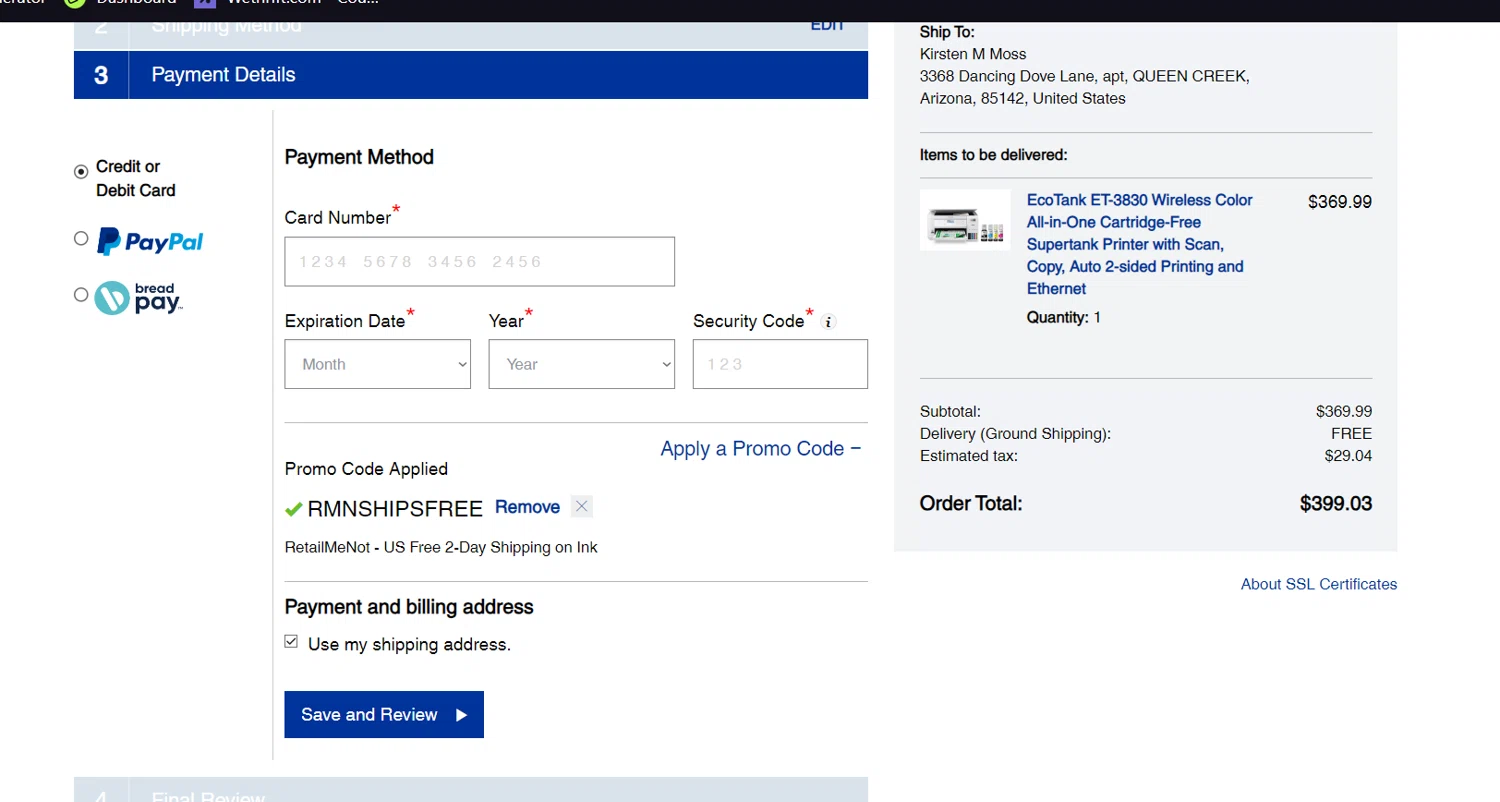Collapse the Apply a Promo Code section

(760, 449)
